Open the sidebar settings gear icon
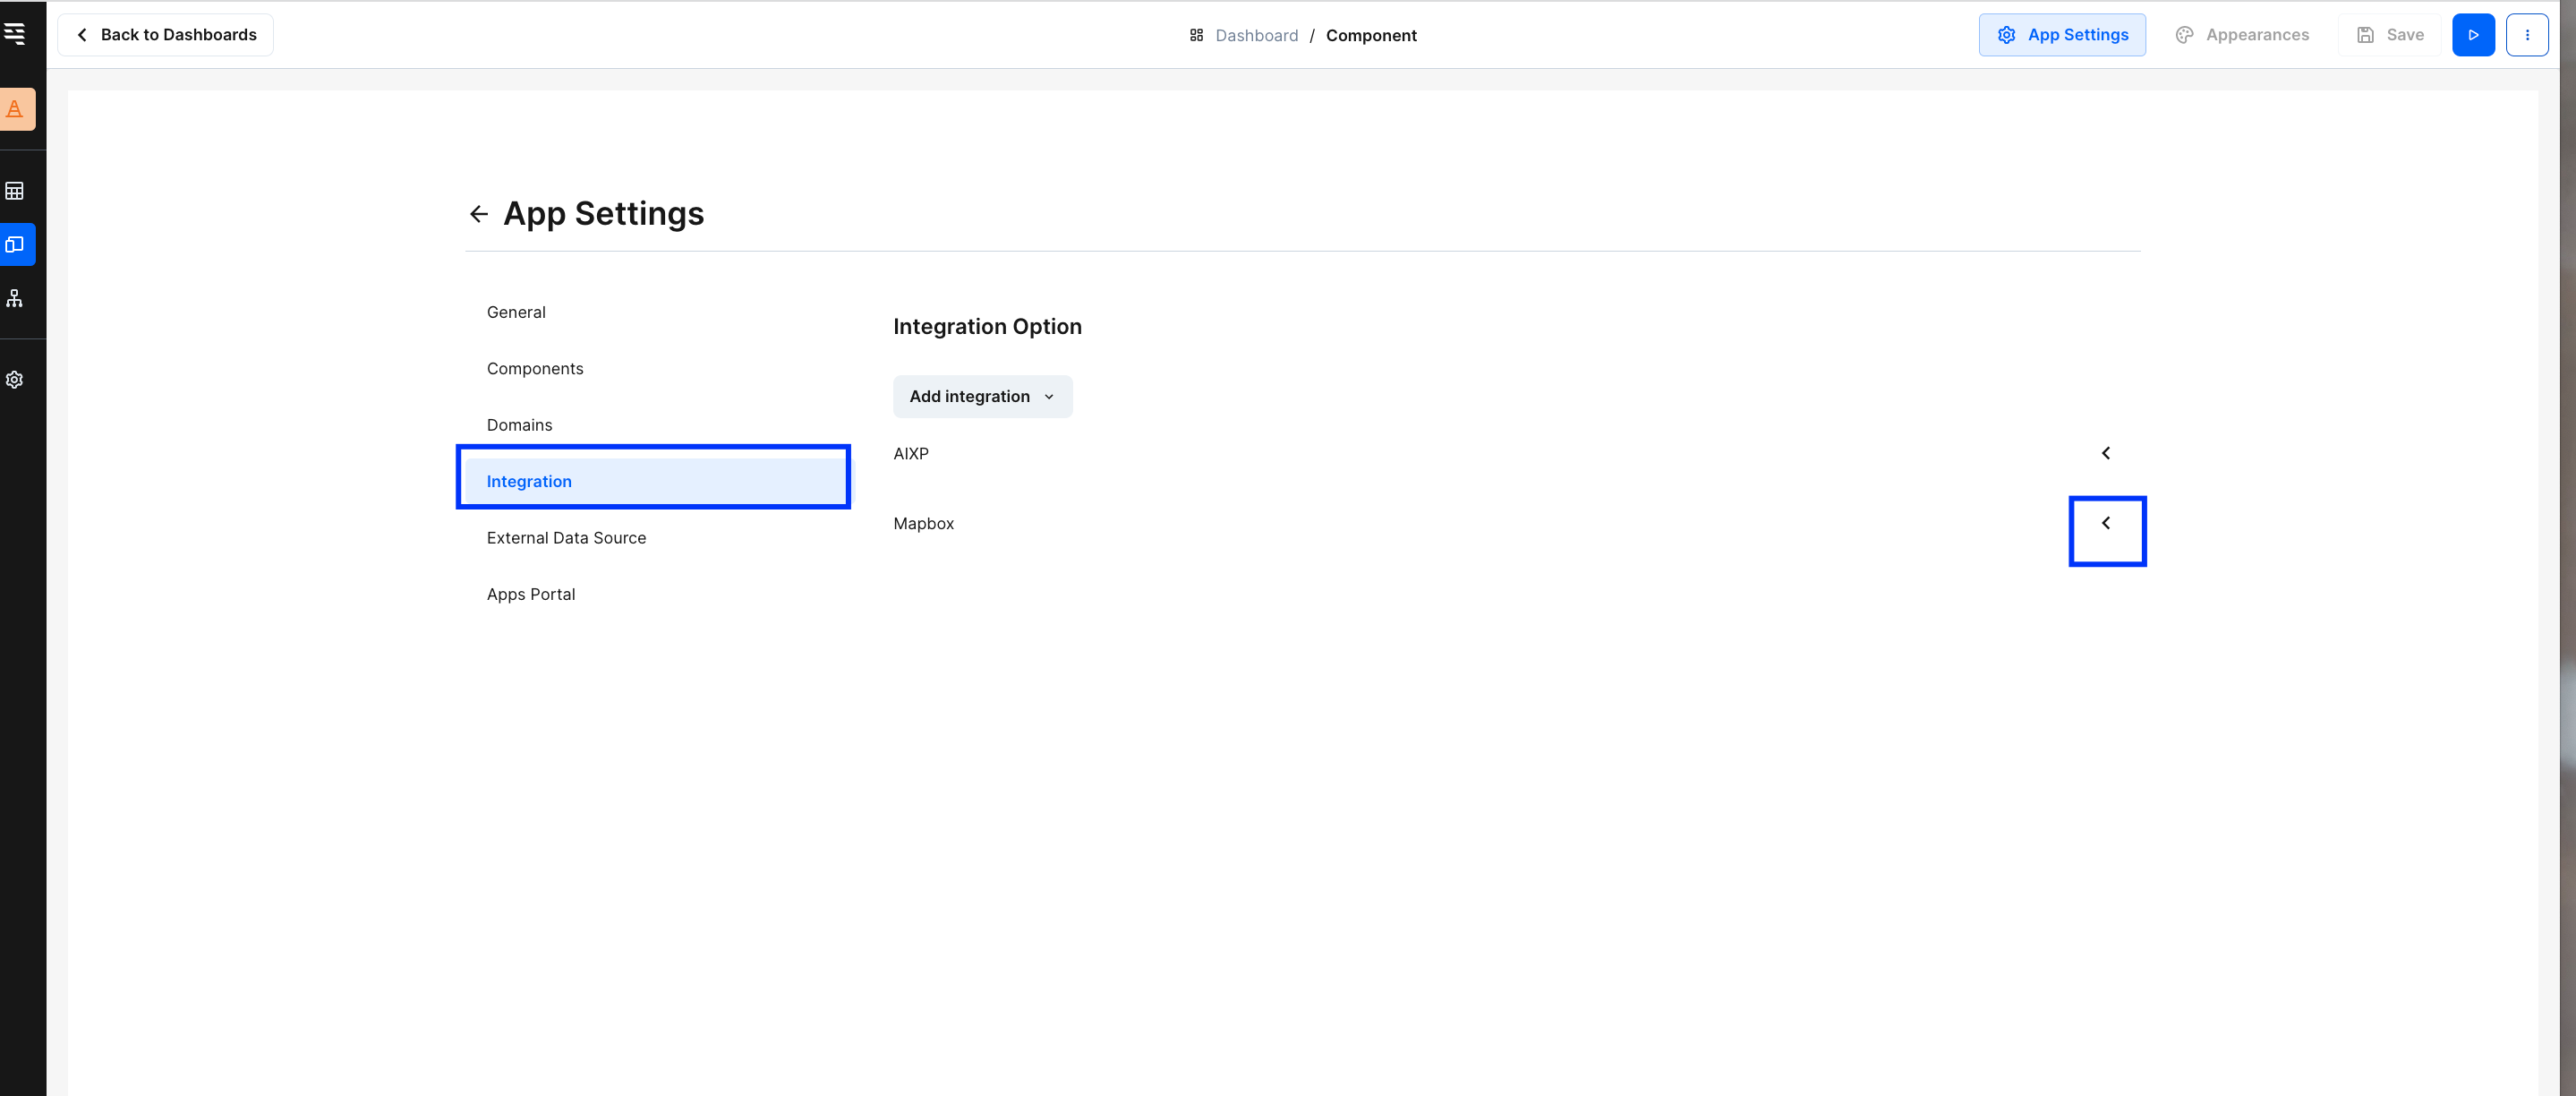 (15, 380)
